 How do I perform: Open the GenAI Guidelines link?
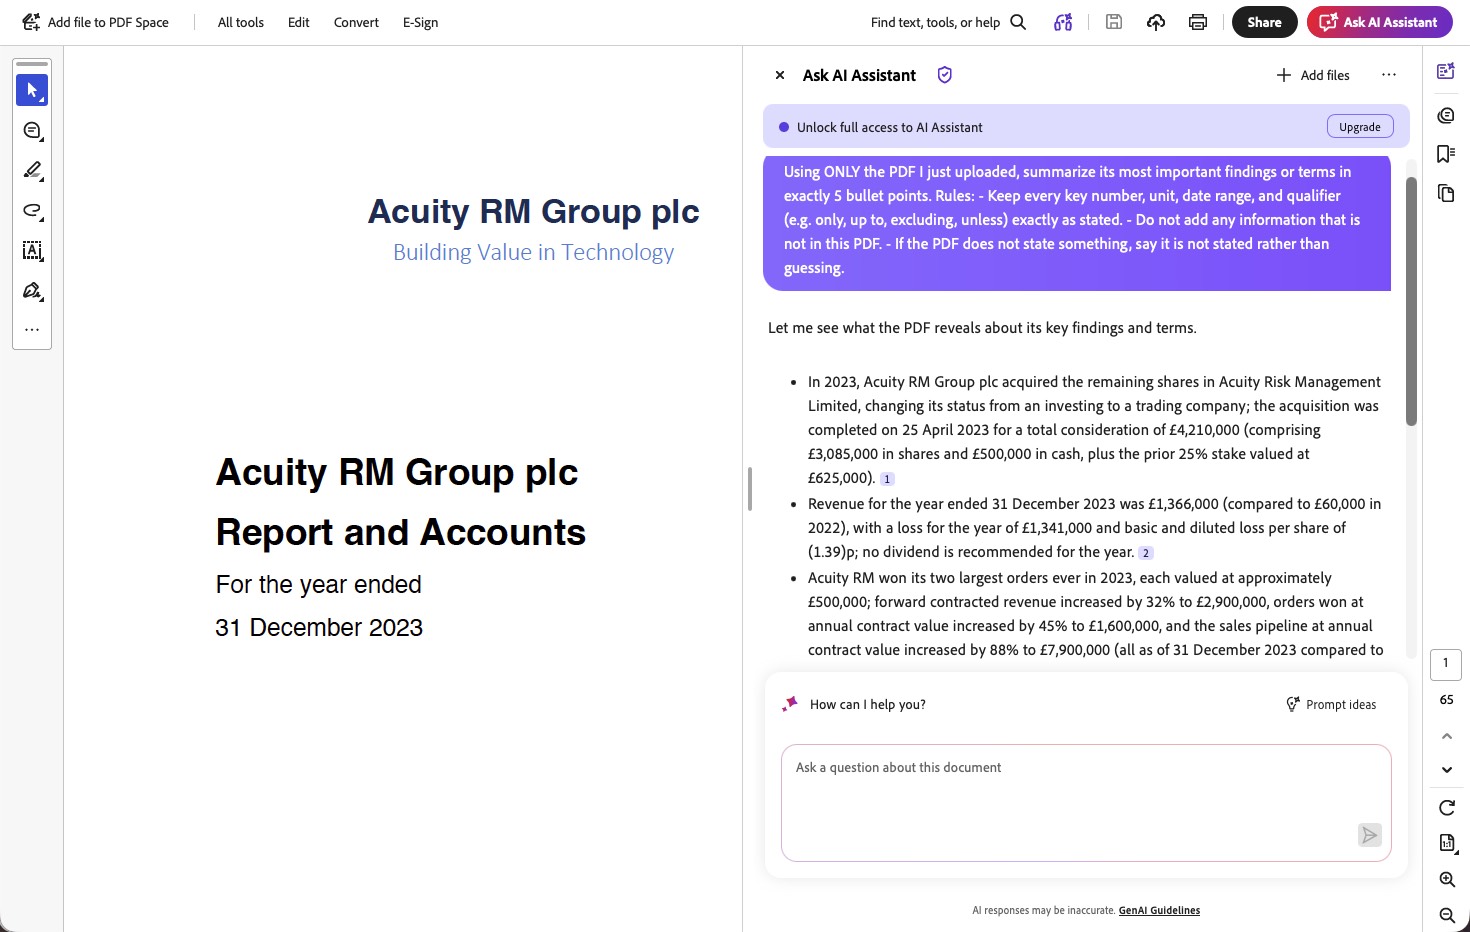pos(1159,910)
